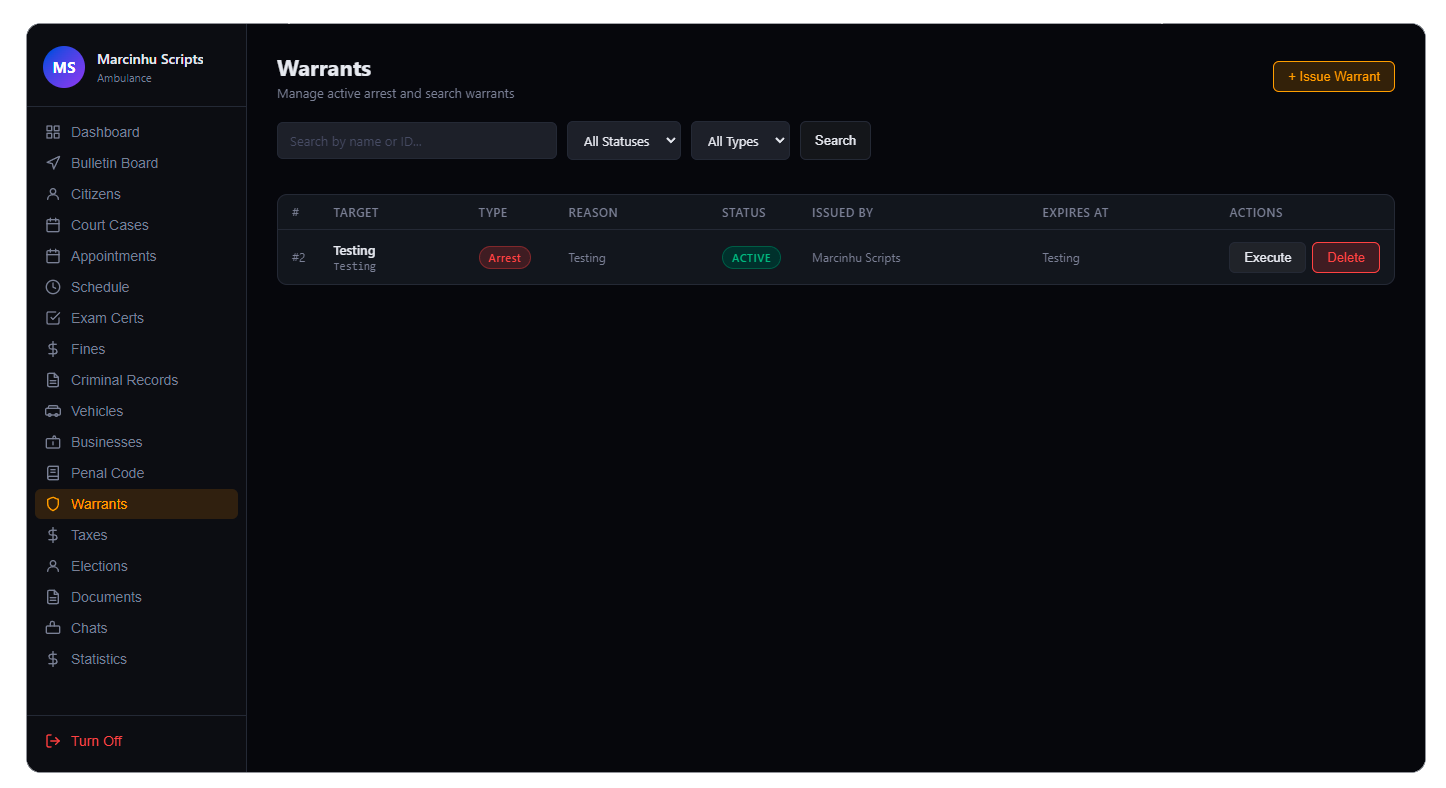Viewport: 1446px width, 788px height.
Task: Click the Exam Certs checkmark icon
Action: 53,318
